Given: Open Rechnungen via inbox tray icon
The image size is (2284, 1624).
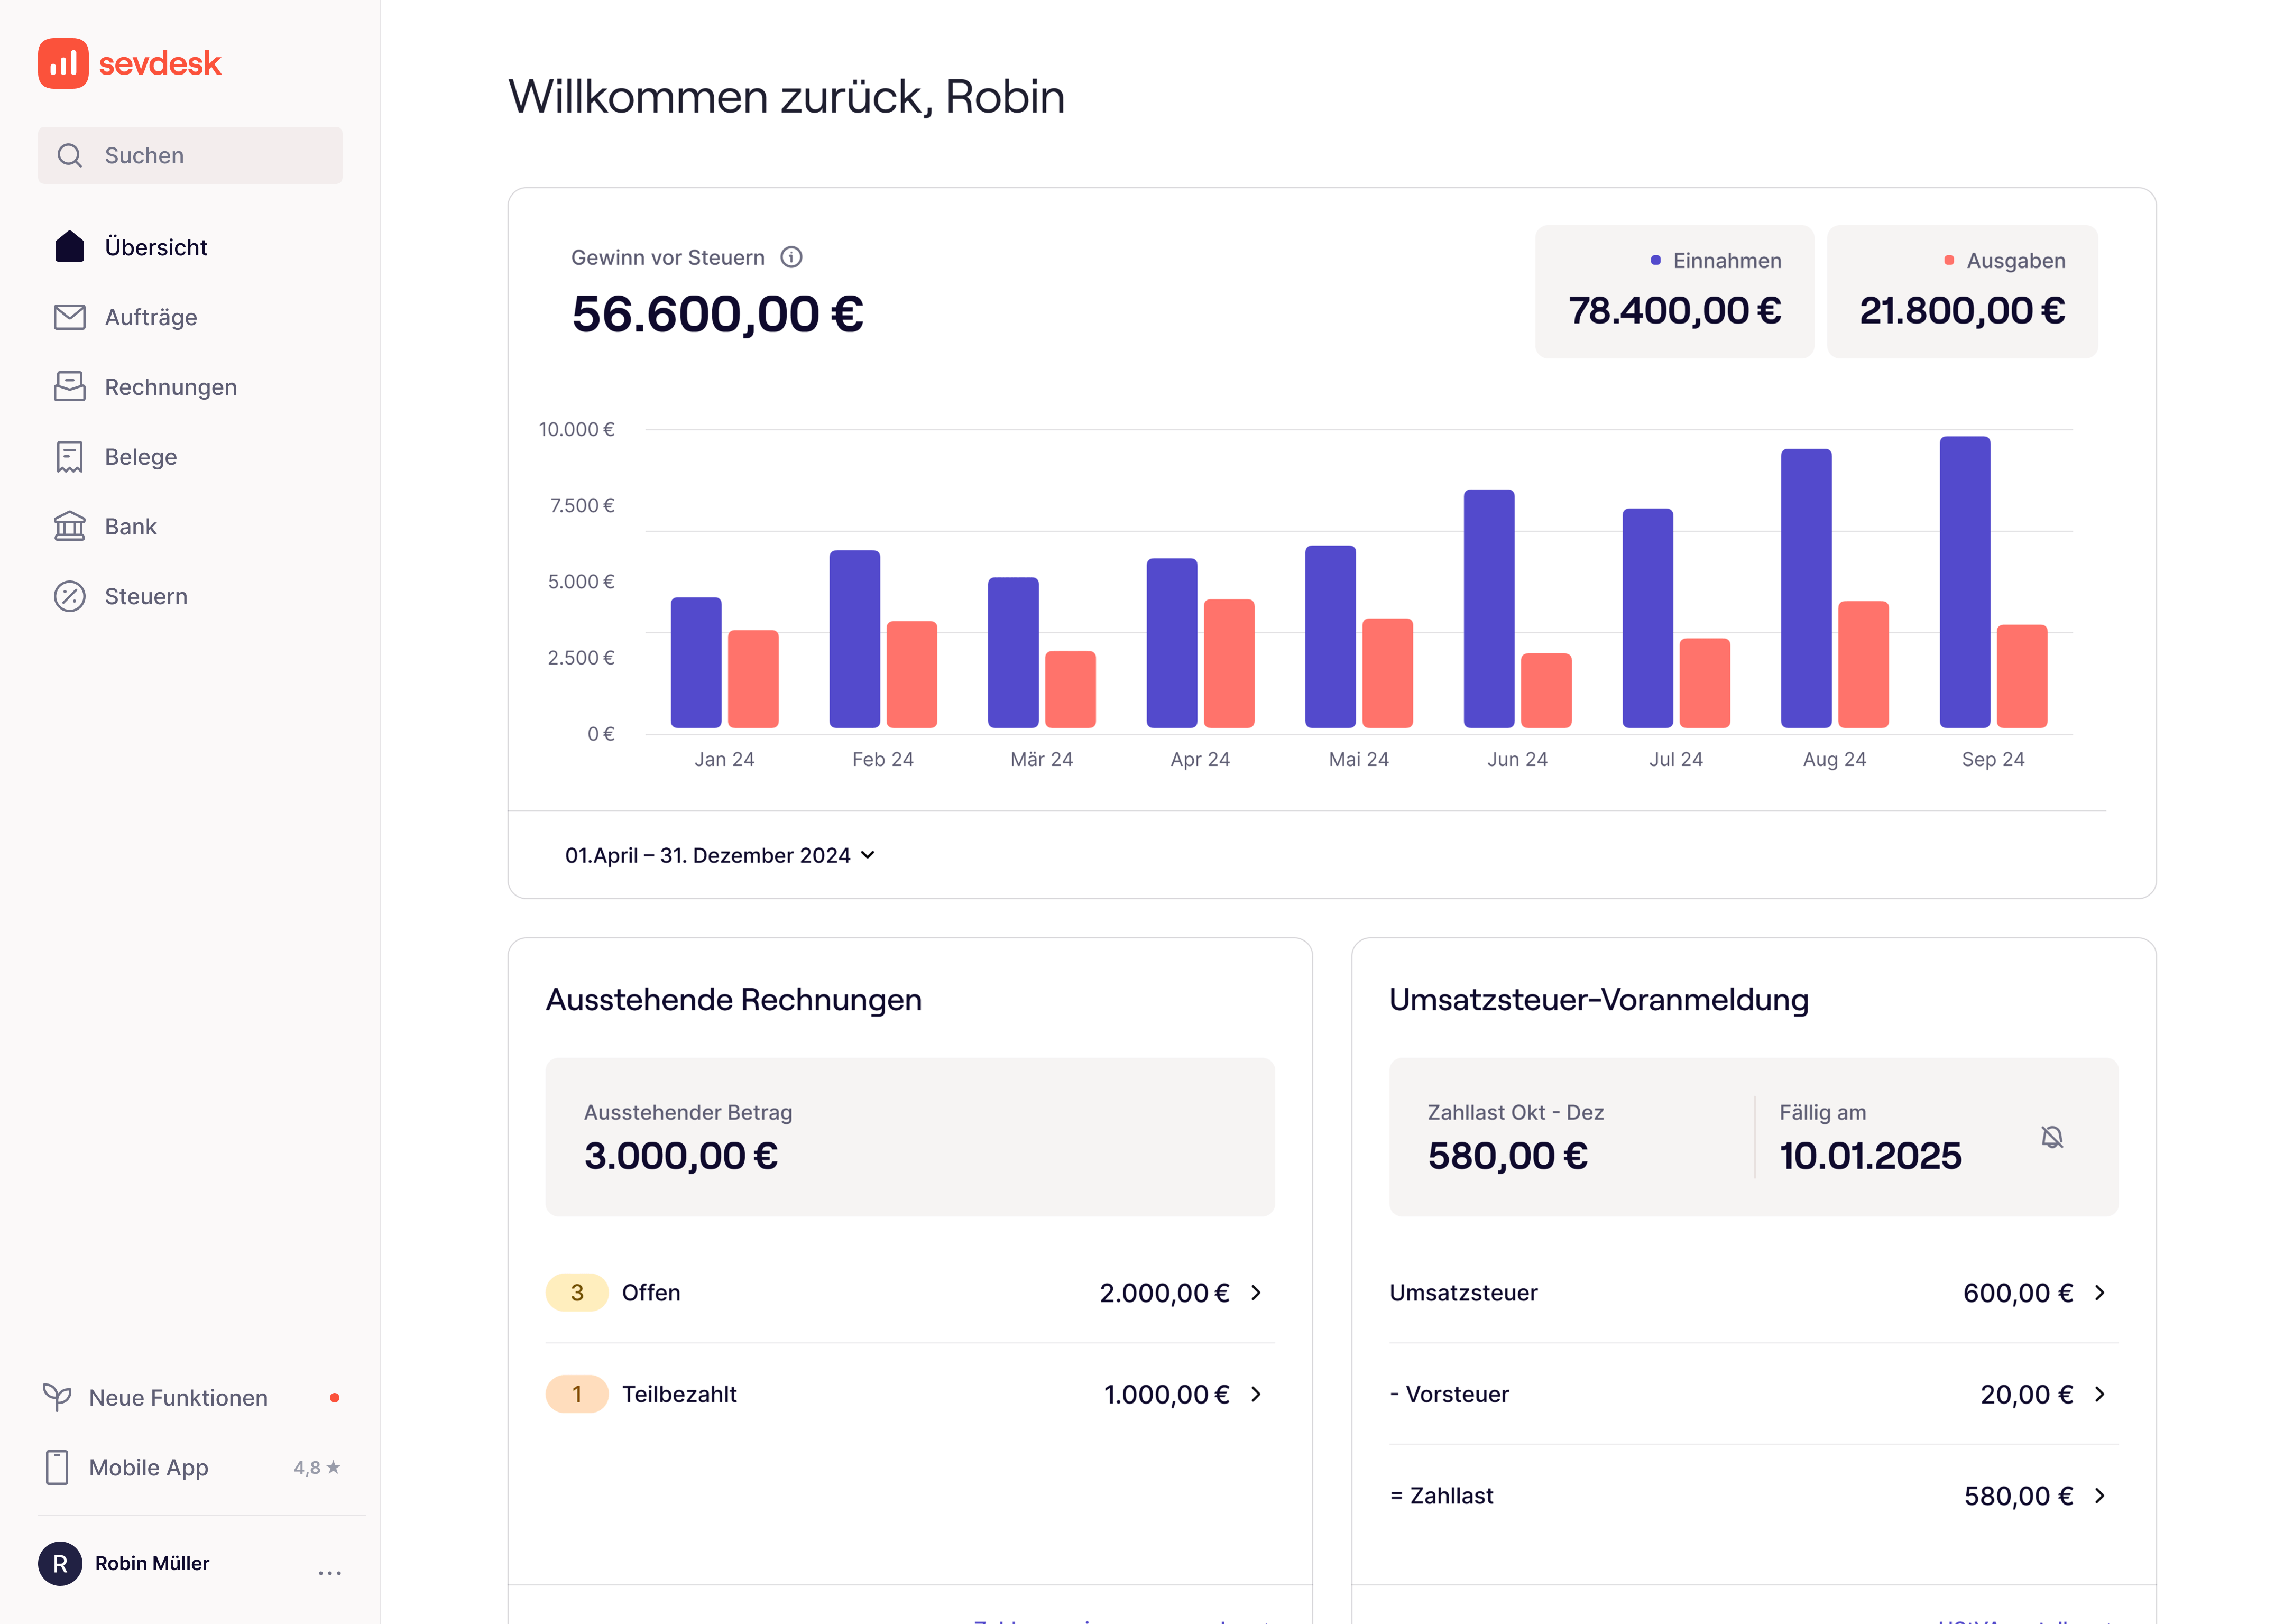Looking at the screenshot, I should [x=69, y=387].
